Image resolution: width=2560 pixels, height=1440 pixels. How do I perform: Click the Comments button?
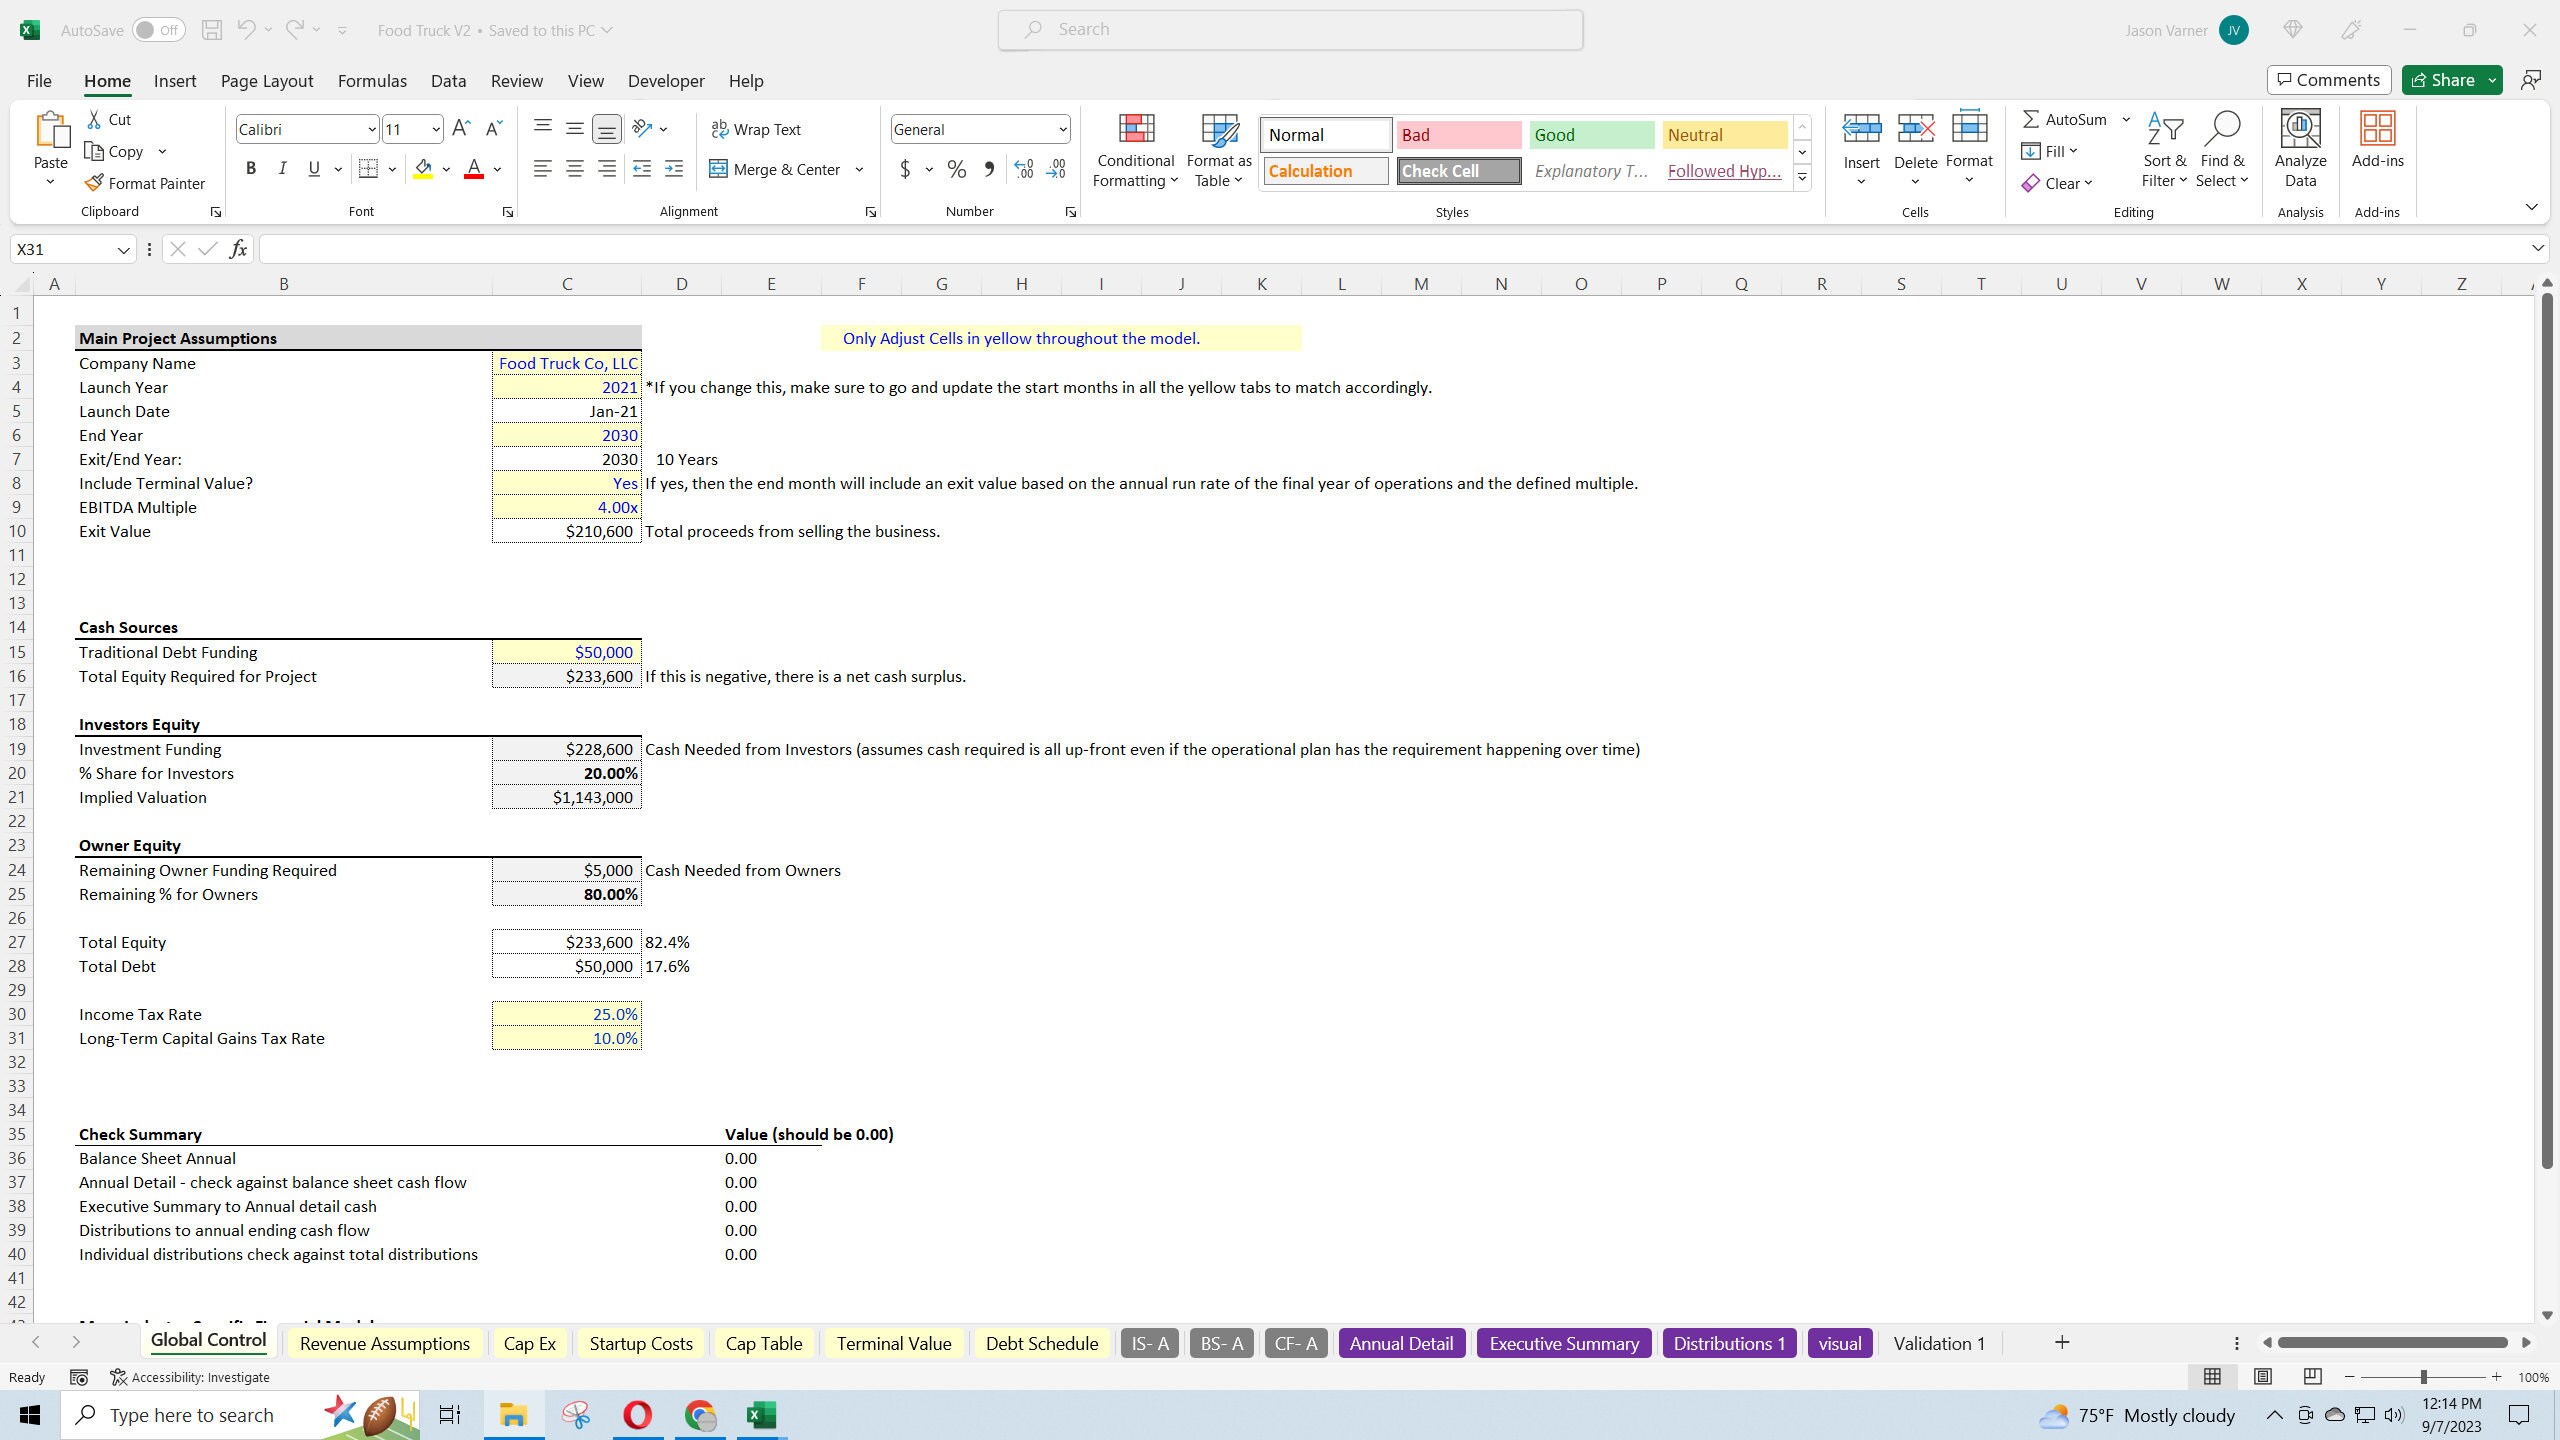point(2329,80)
